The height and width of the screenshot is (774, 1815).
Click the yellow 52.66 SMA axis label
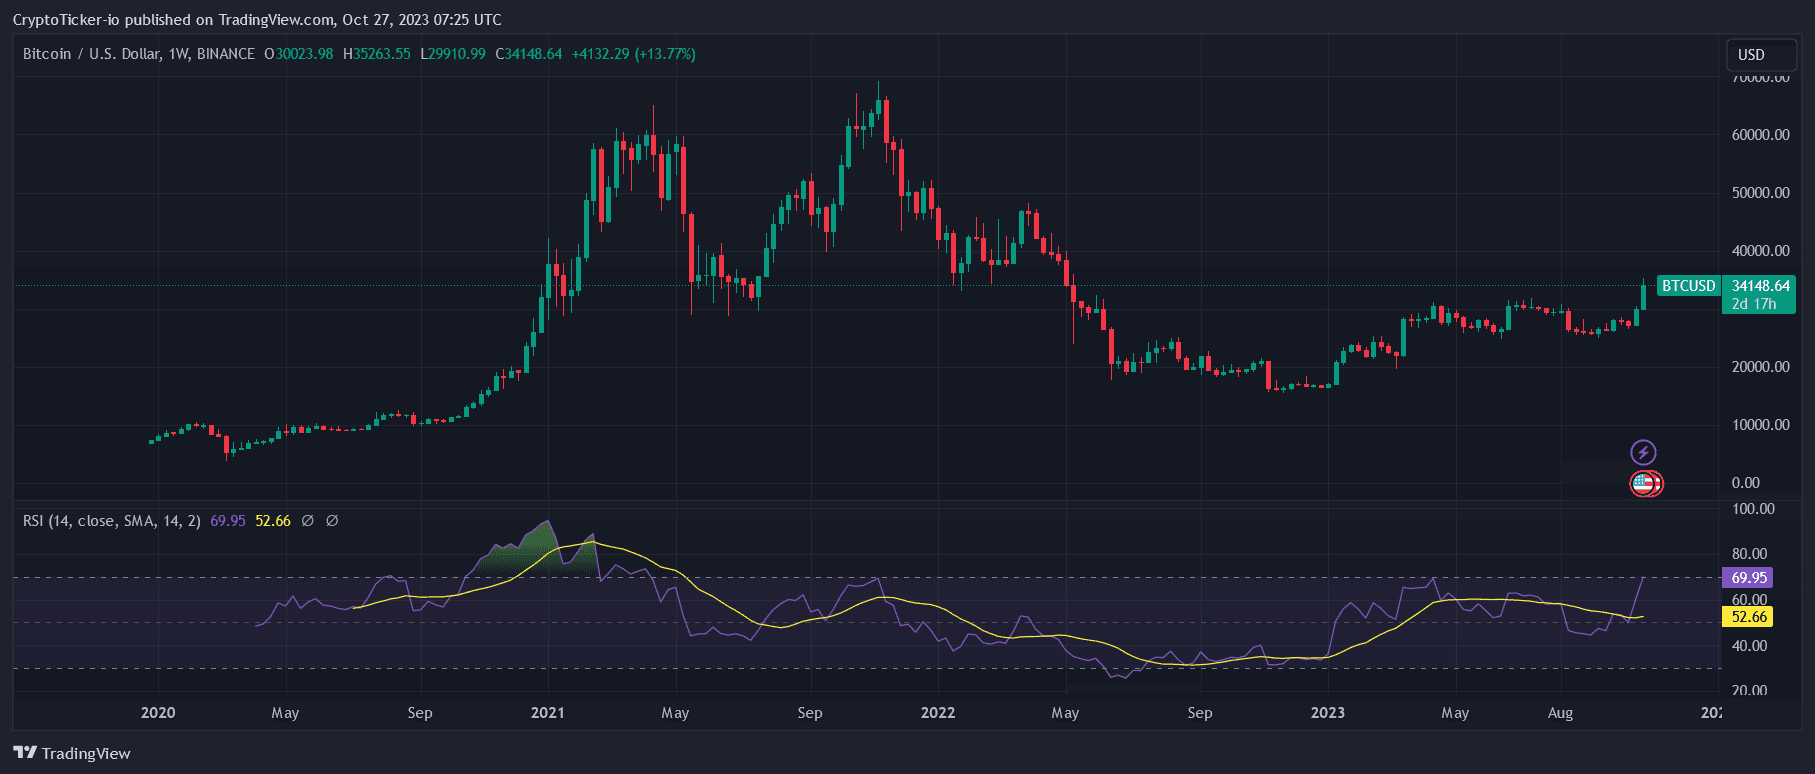point(1748,617)
